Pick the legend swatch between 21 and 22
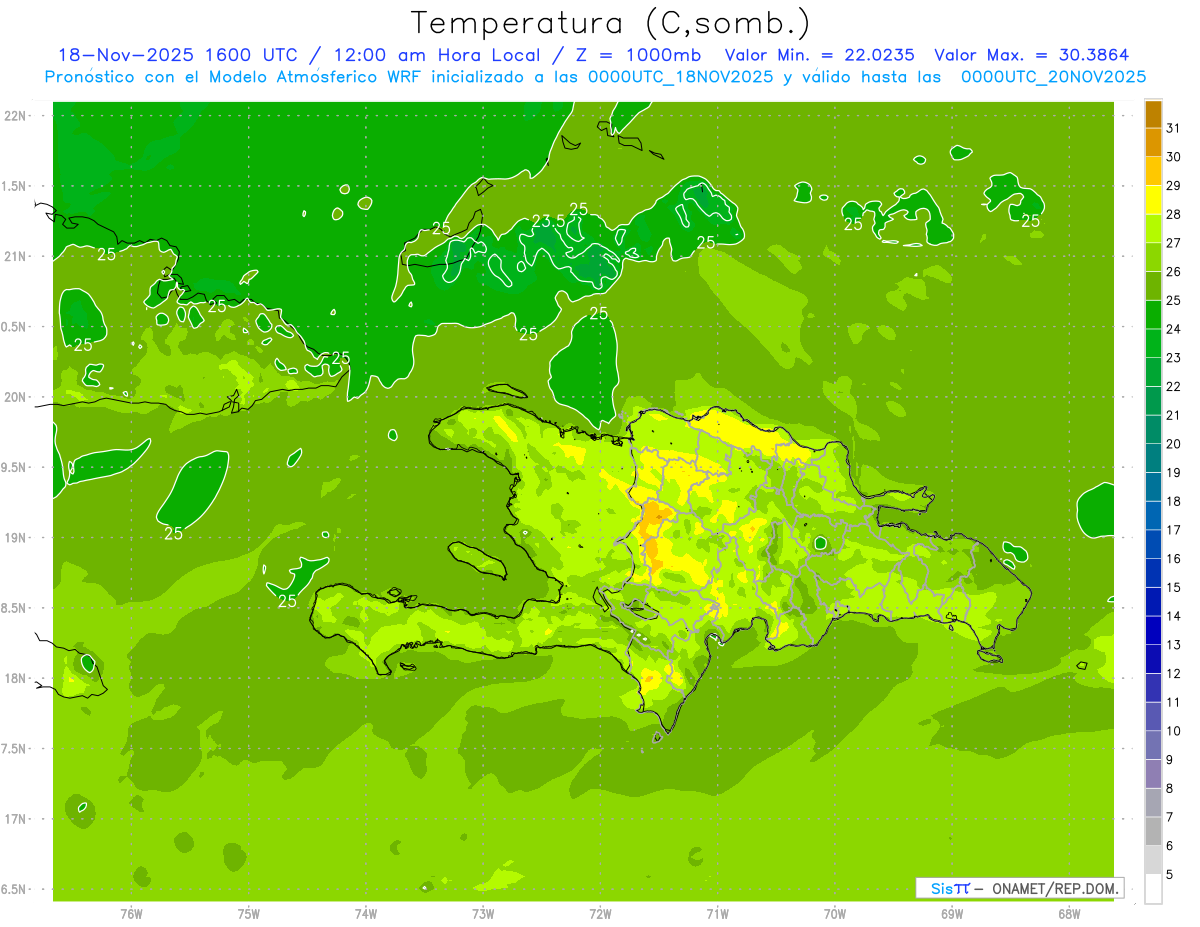Screen dimensions: 1200x927 pyautogui.click(x=1153, y=401)
